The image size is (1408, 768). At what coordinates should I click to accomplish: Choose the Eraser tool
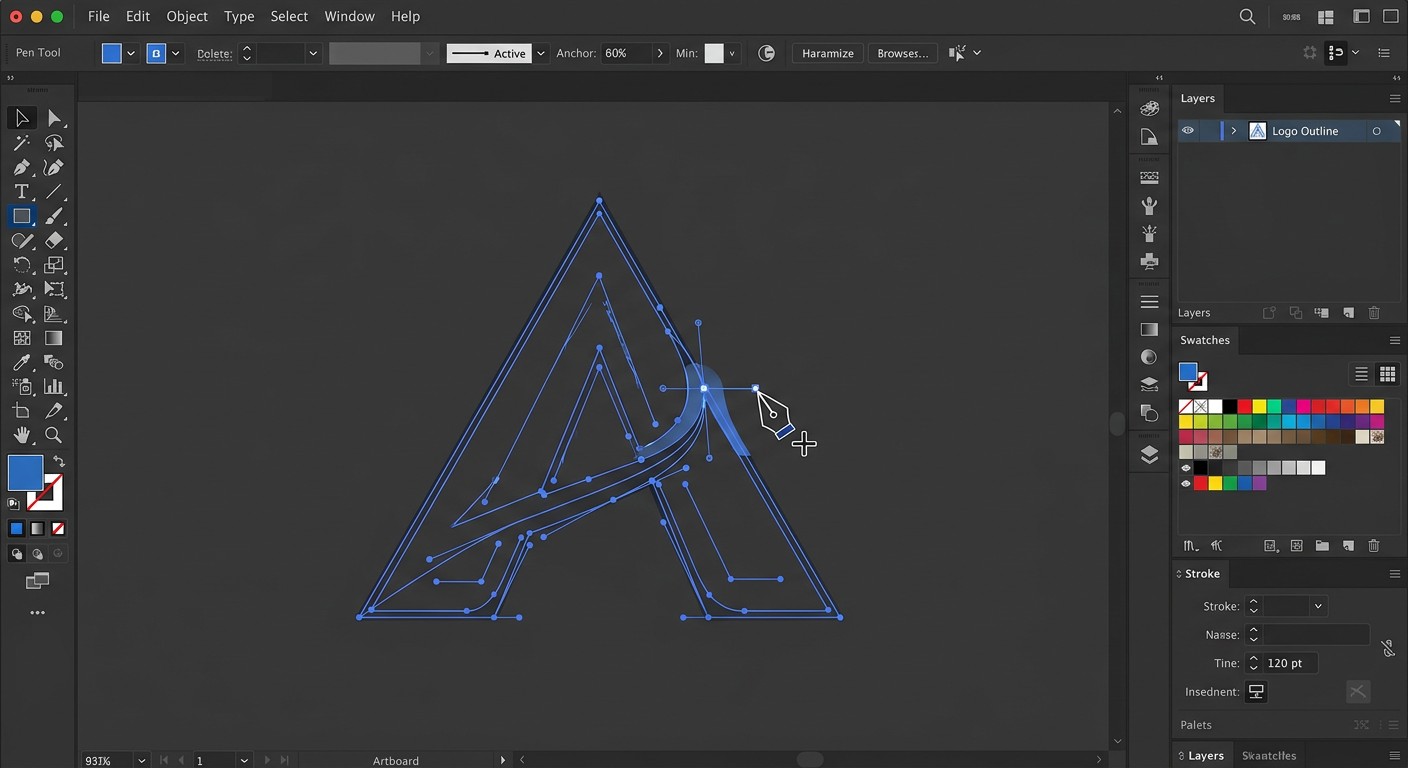[x=54, y=241]
